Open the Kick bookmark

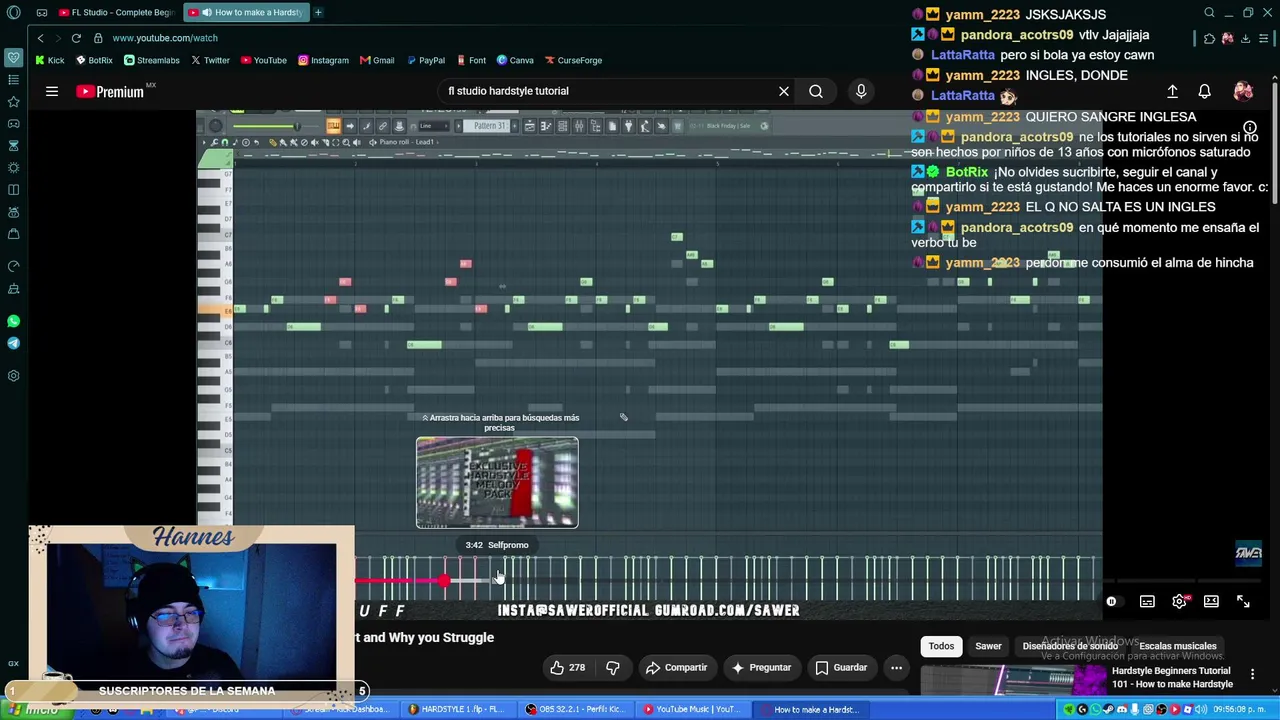[x=50, y=61]
